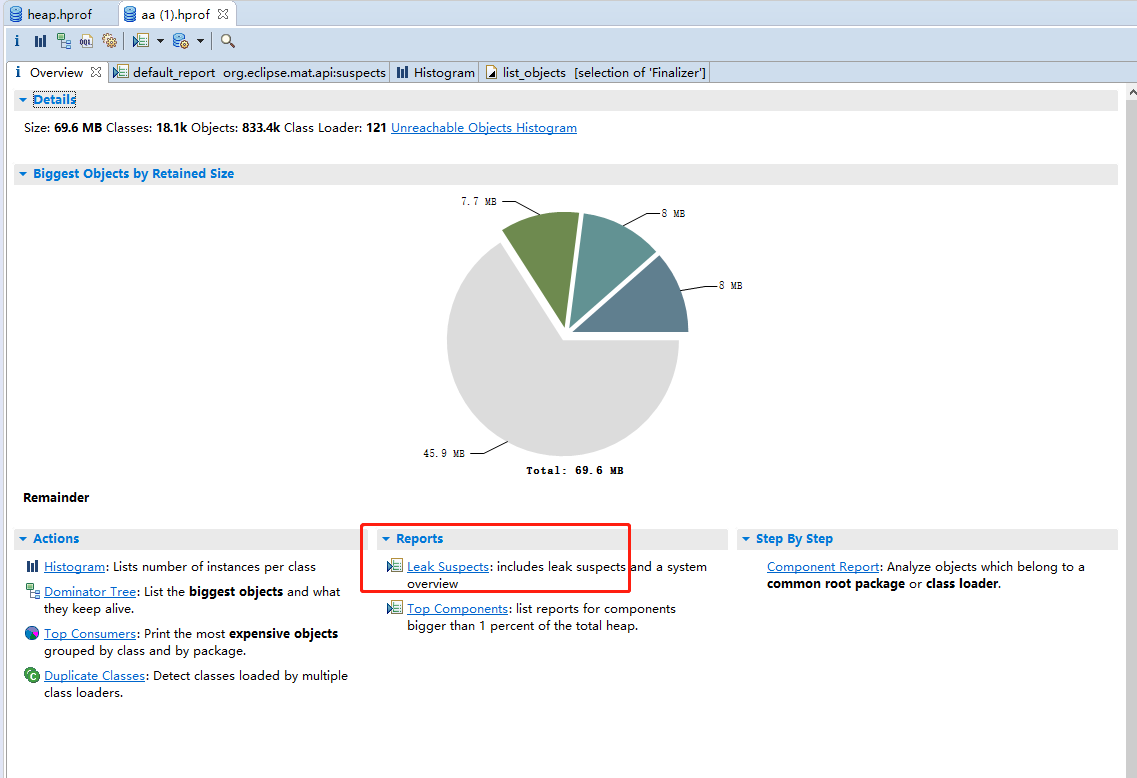Click the 'Total: 69.6 MB' chart label

point(574,471)
